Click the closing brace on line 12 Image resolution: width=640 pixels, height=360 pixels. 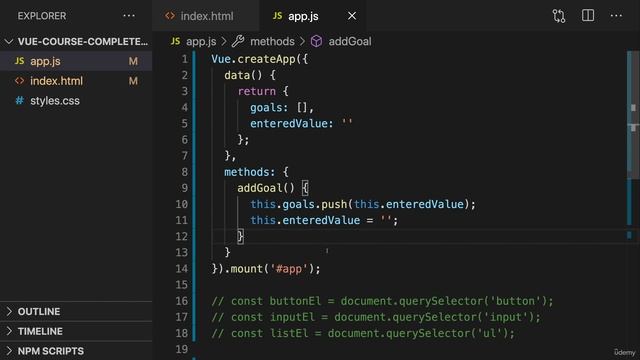point(240,236)
